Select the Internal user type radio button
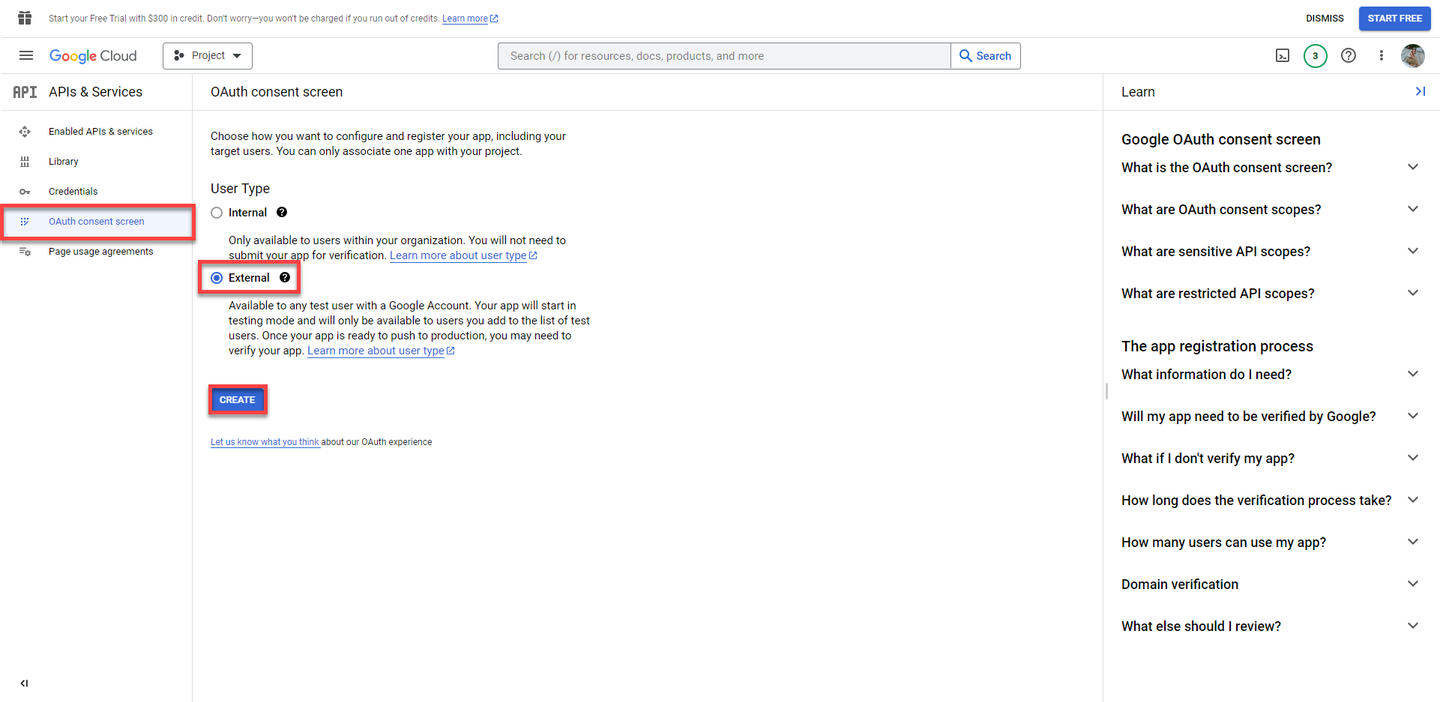The height and width of the screenshot is (702, 1440). click(x=217, y=213)
